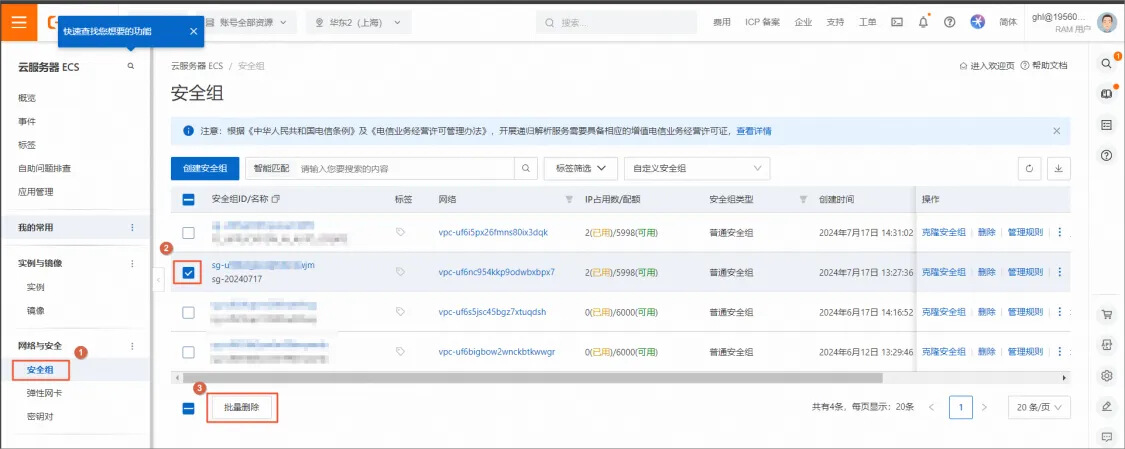Screen dimensions: 1125x449
Task: Close the notice banner
Action: [x=1056, y=131]
